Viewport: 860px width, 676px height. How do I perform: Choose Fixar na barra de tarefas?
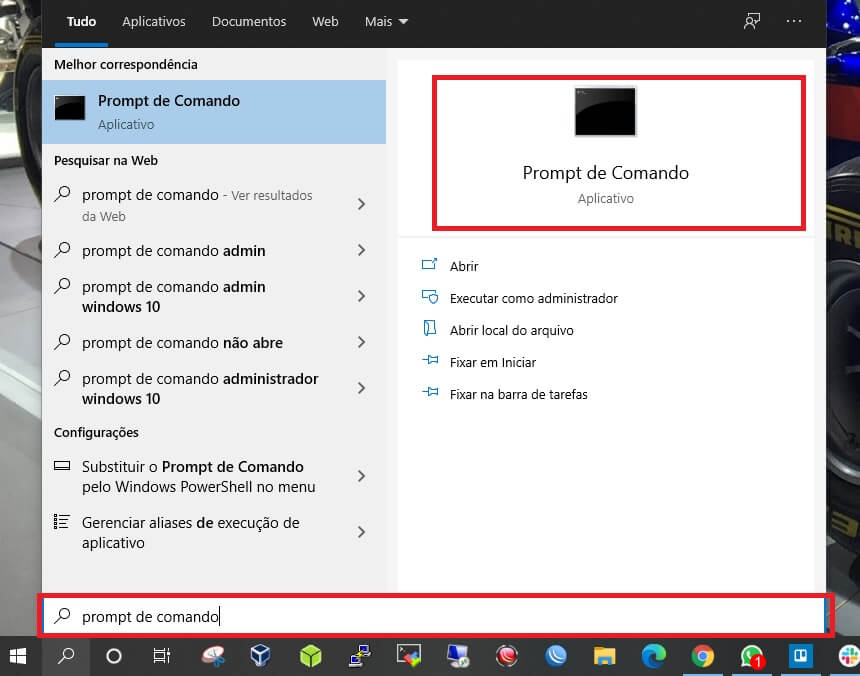tap(518, 394)
